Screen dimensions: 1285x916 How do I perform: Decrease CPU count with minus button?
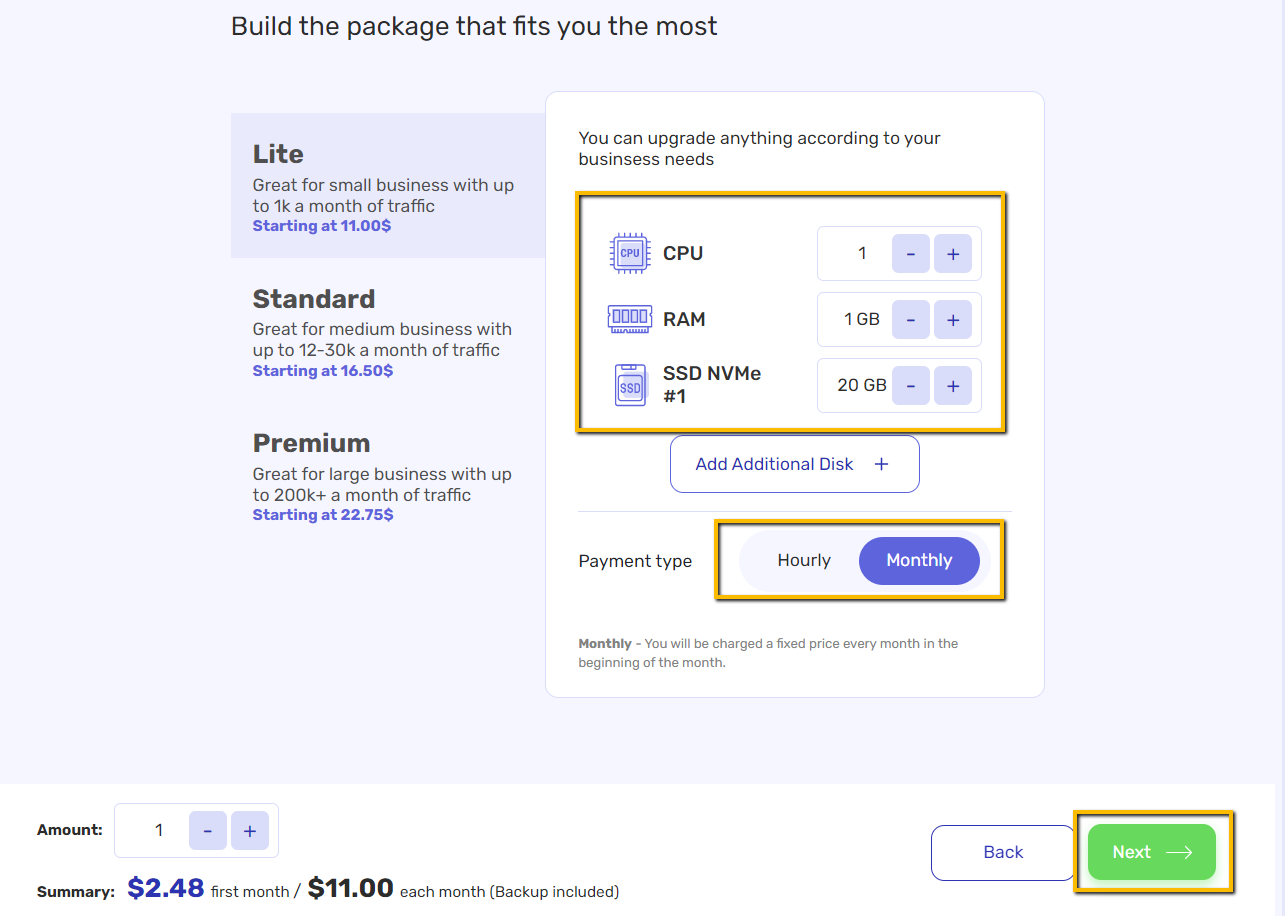pos(911,254)
